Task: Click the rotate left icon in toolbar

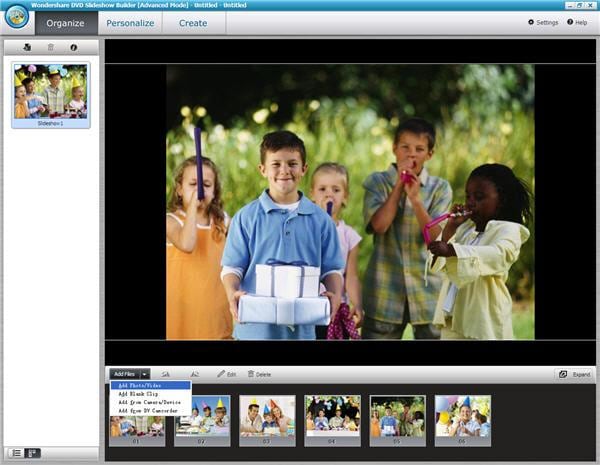Action: [x=165, y=374]
